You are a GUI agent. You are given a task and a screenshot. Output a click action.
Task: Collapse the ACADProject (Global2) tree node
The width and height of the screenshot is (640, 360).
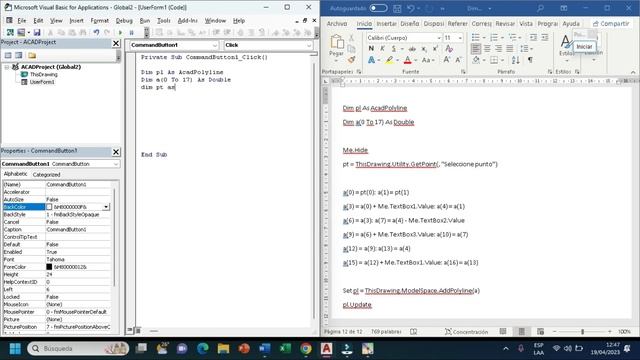7,67
